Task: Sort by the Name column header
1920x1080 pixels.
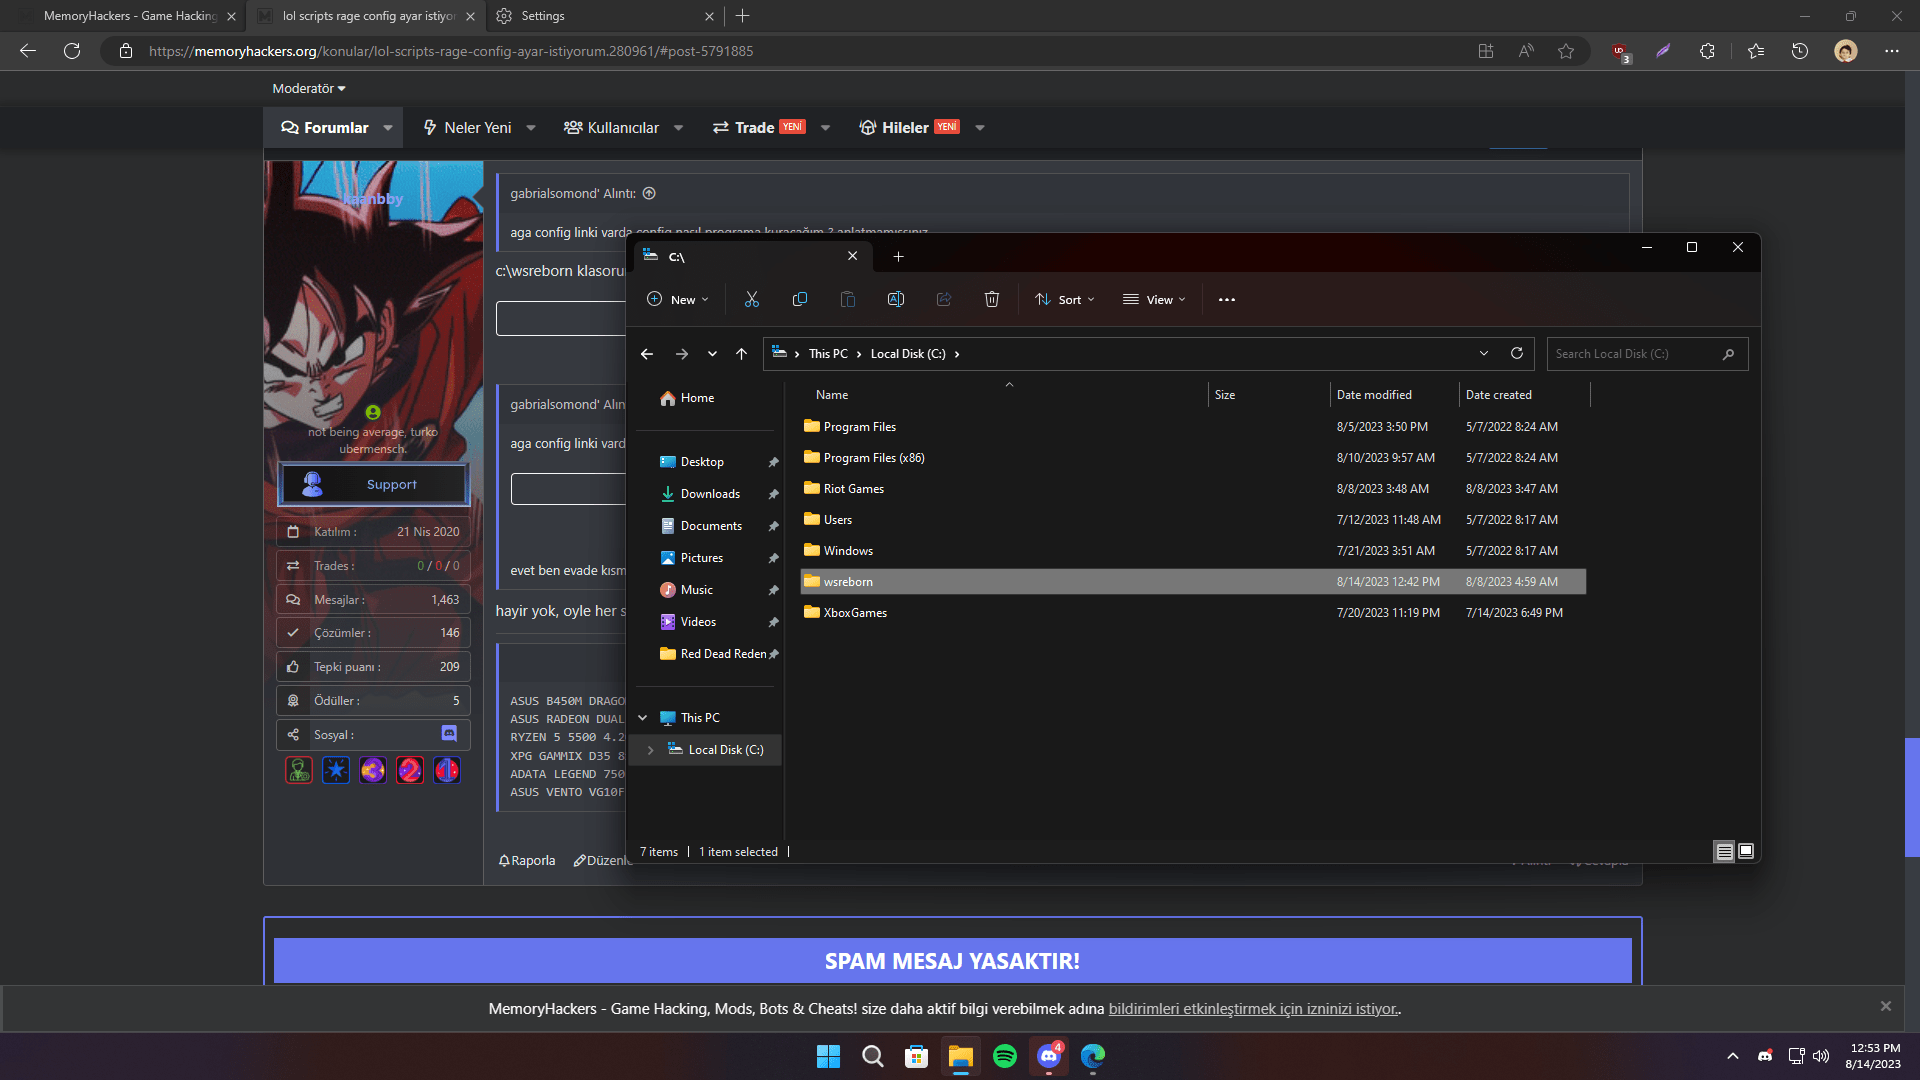Action: tap(1008, 395)
